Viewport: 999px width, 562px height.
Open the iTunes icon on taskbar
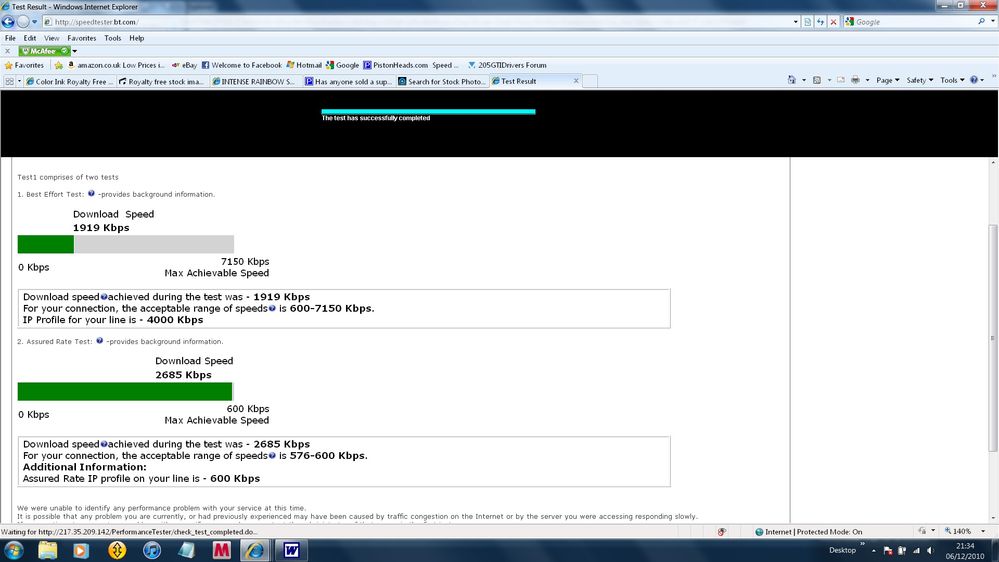(x=152, y=550)
